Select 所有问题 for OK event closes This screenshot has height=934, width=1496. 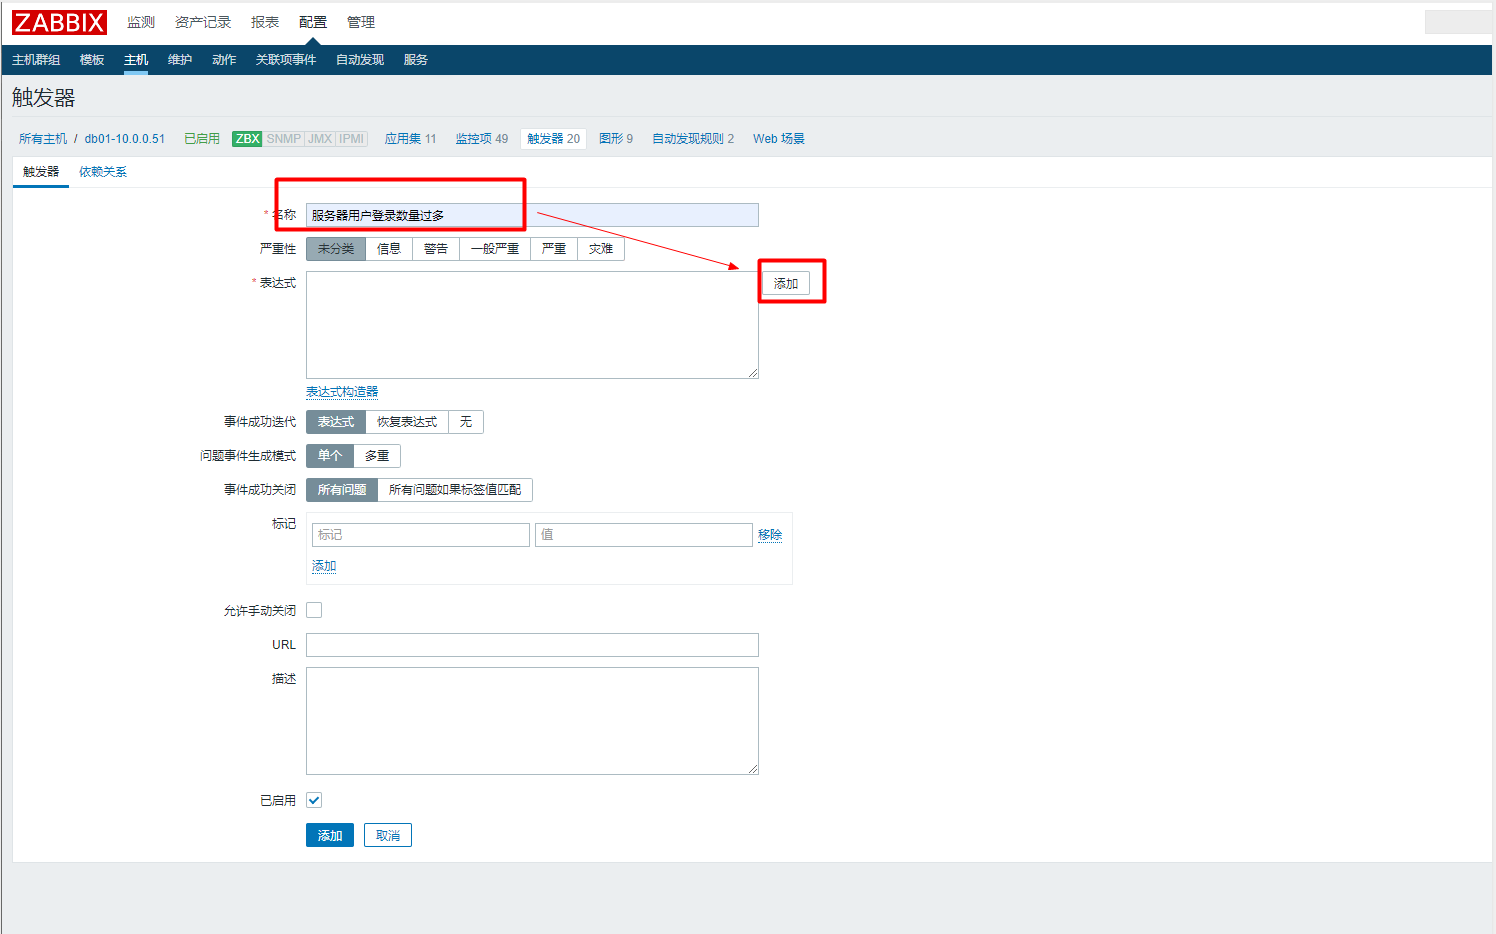[342, 490]
